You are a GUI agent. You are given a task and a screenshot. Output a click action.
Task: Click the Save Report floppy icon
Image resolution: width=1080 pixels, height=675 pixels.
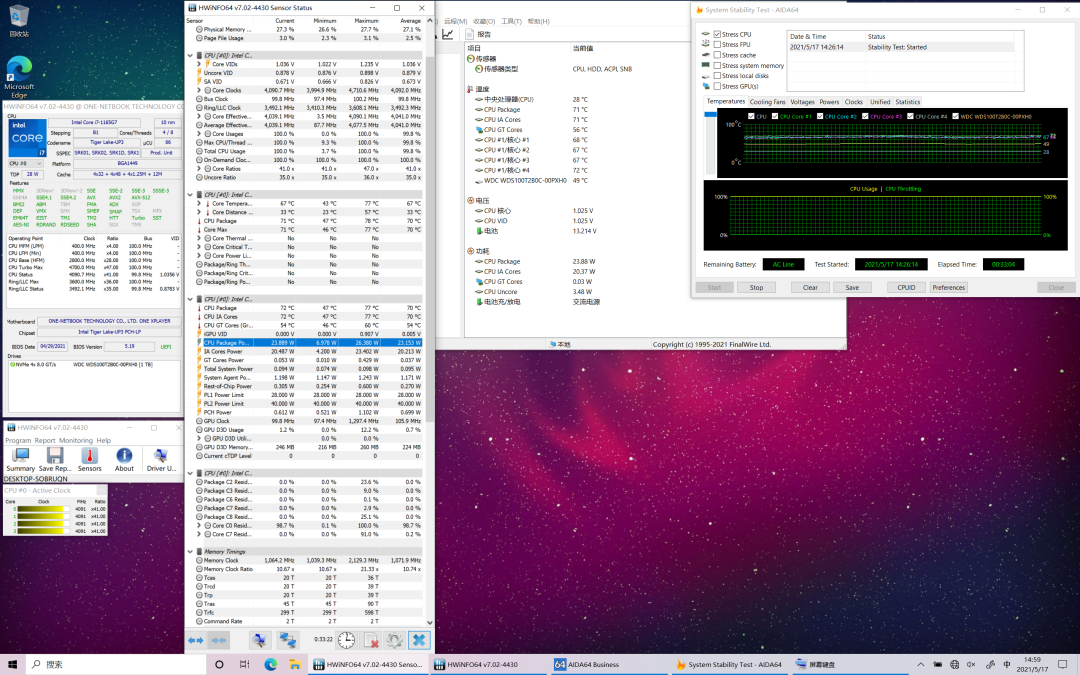tap(55, 457)
